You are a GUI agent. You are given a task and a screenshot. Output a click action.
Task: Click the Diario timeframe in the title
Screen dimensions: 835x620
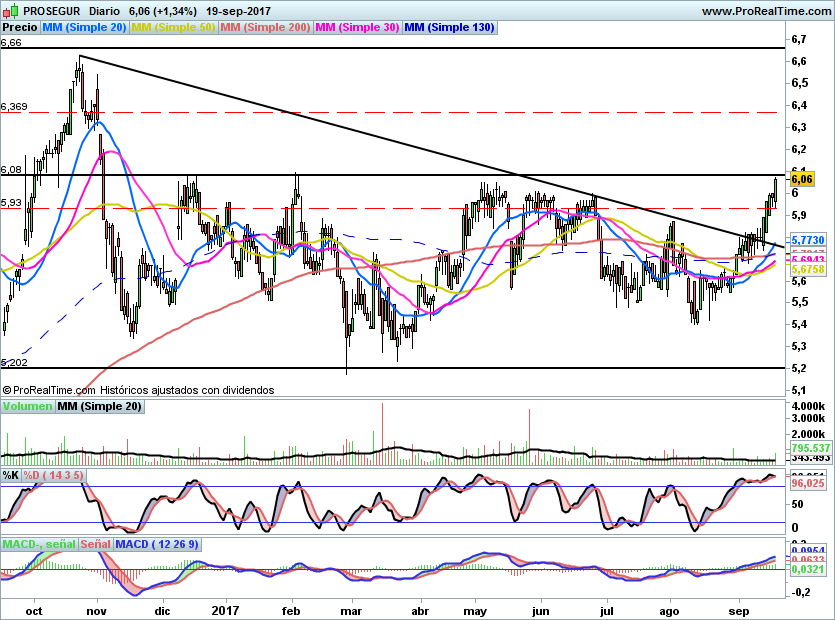(104, 11)
